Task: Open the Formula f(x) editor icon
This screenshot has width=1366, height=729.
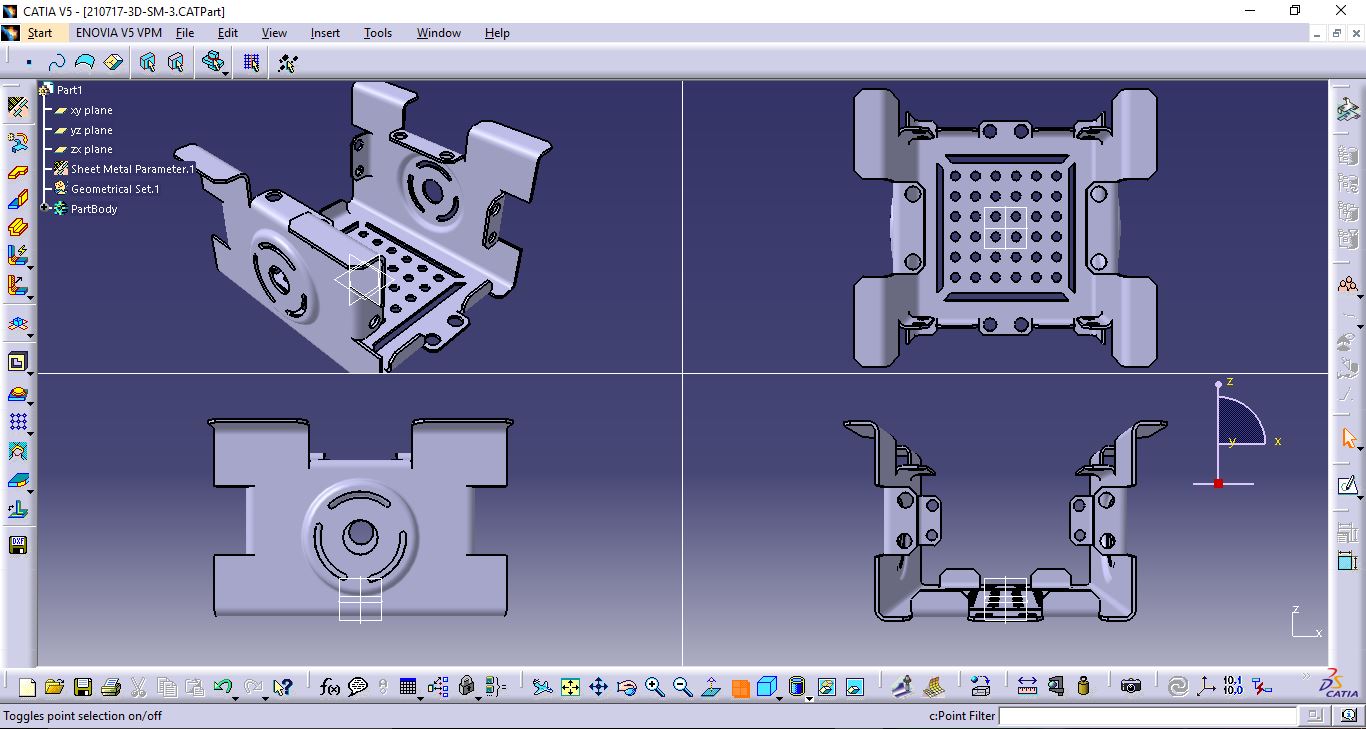Action: (x=329, y=687)
